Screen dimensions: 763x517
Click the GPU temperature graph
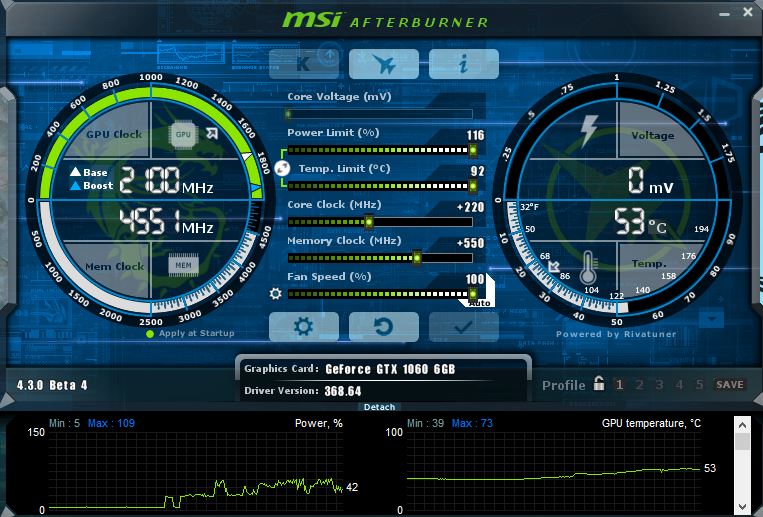pos(554,470)
